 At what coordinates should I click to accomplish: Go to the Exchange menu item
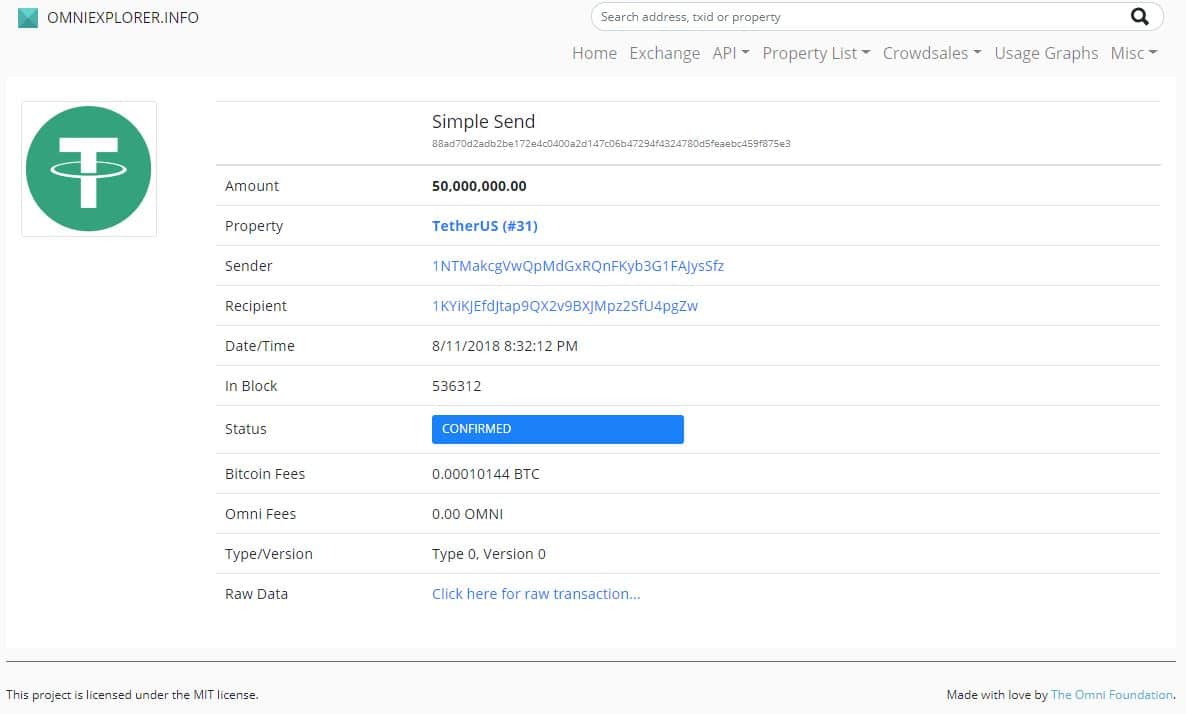(x=664, y=53)
